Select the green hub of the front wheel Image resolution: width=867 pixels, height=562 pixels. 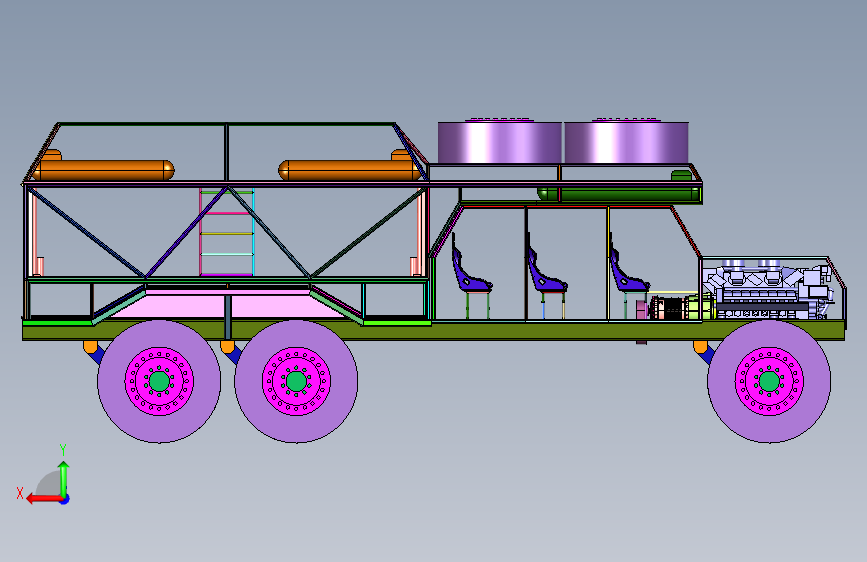[769, 381]
